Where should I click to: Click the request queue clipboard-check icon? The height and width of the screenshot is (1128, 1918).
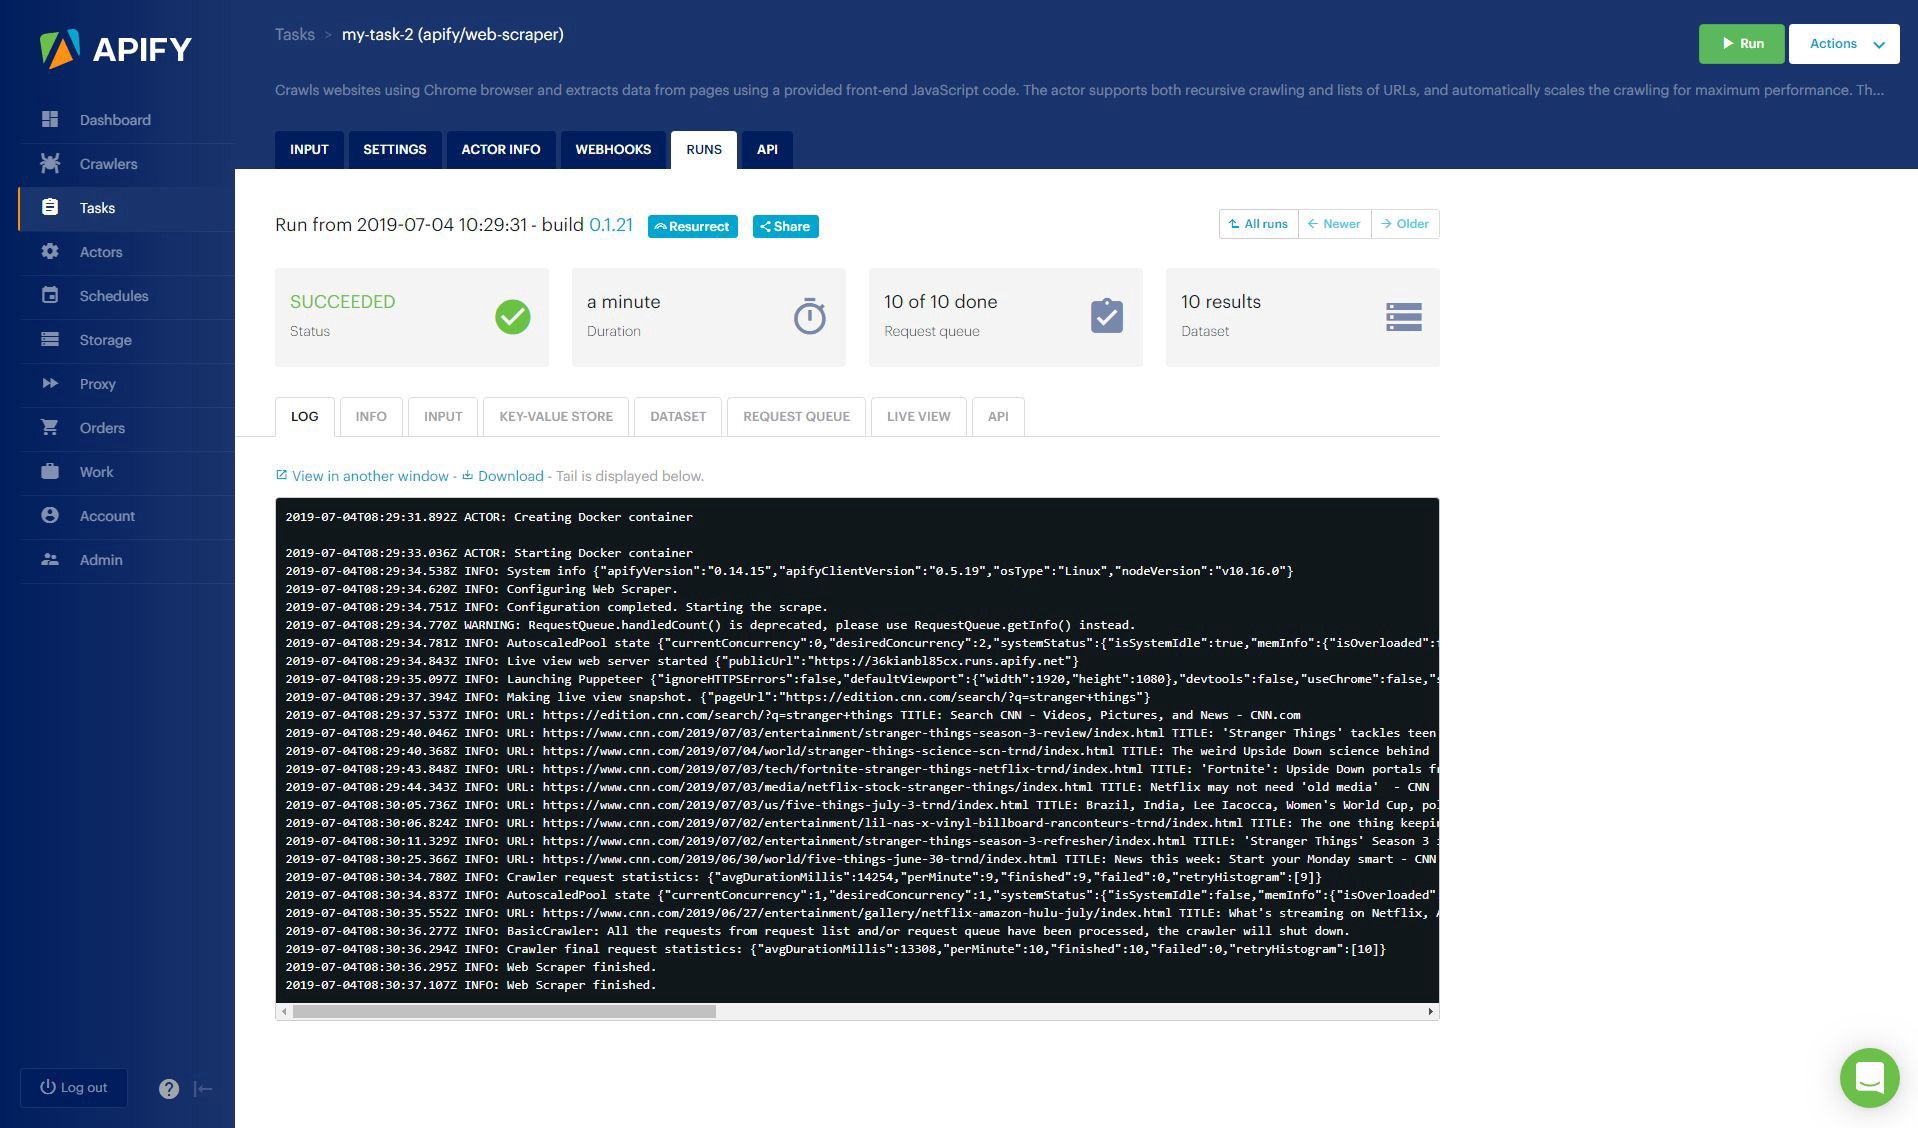1107,316
